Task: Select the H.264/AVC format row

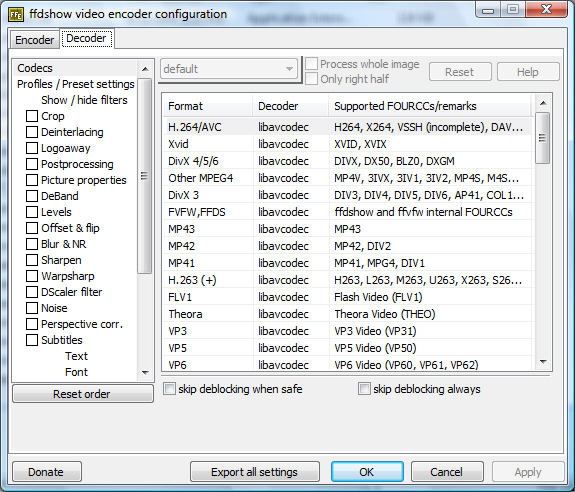Action: tap(347, 127)
